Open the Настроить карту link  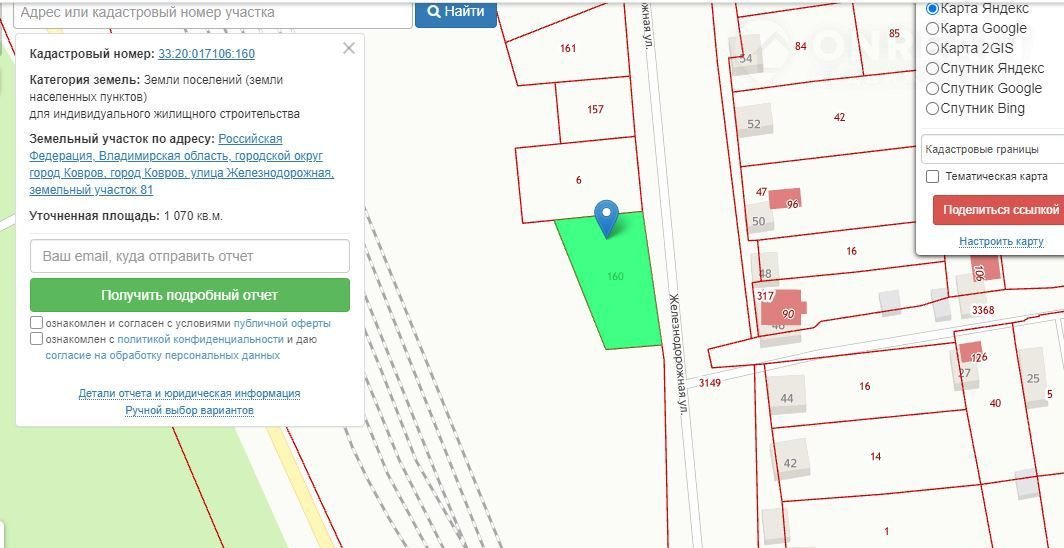pos(1001,241)
